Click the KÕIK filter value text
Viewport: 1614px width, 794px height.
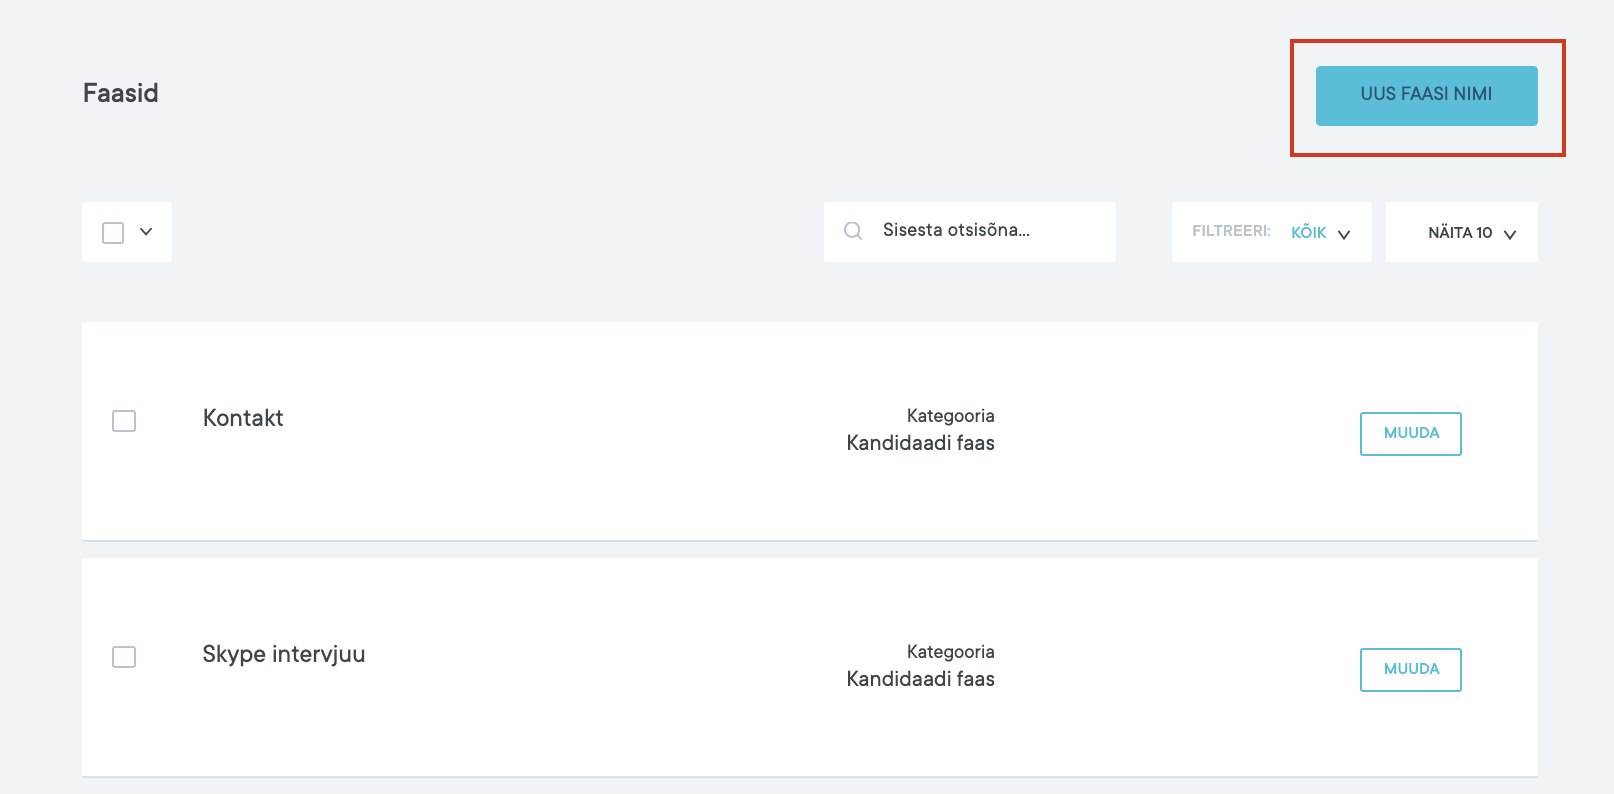[x=1308, y=232]
